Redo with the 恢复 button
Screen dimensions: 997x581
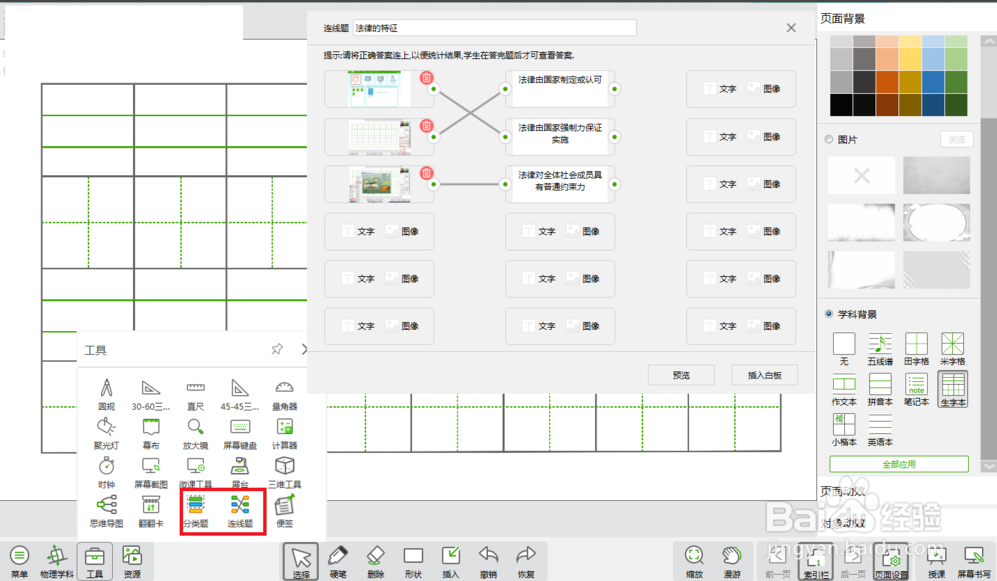click(526, 562)
